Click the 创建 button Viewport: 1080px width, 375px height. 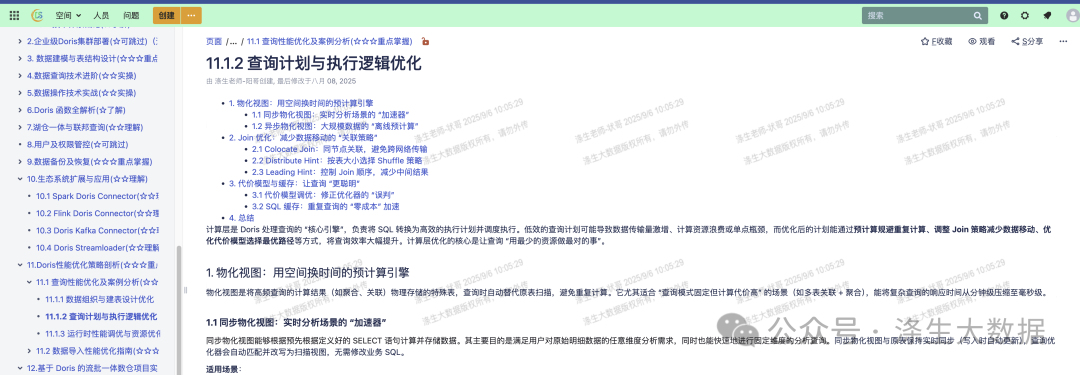[x=166, y=15]
